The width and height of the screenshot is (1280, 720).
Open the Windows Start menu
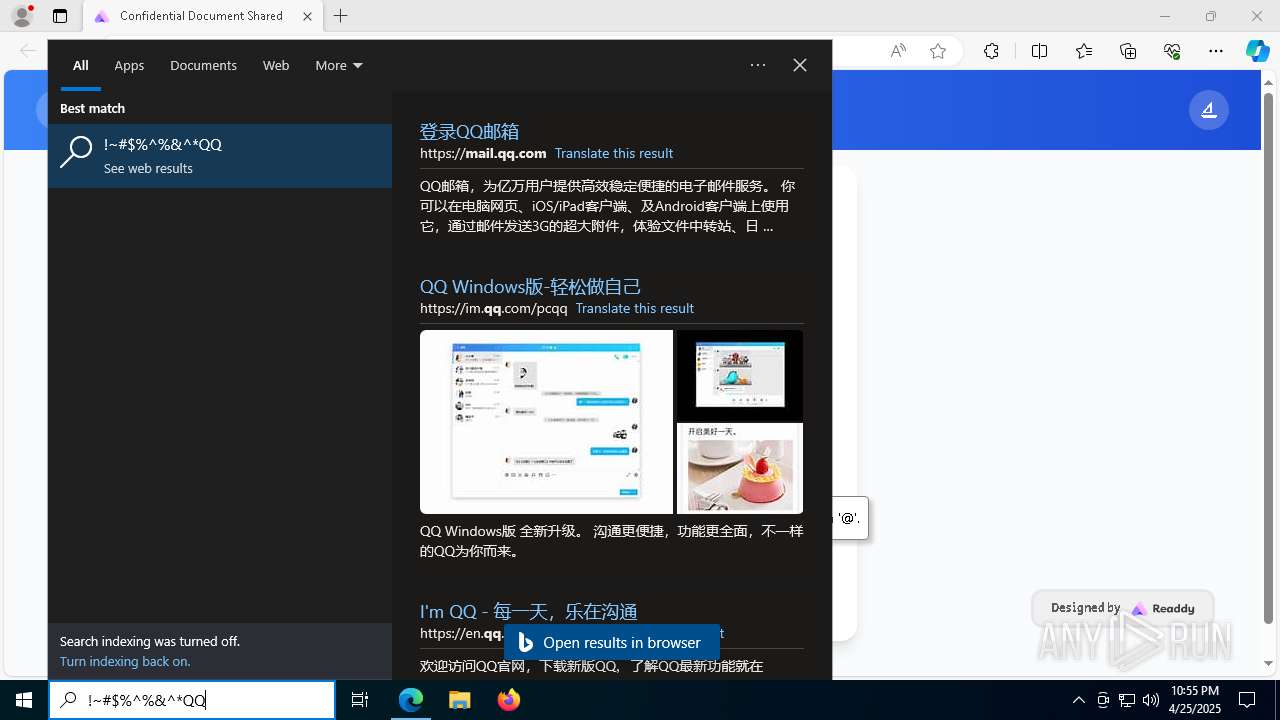point(24,700)
